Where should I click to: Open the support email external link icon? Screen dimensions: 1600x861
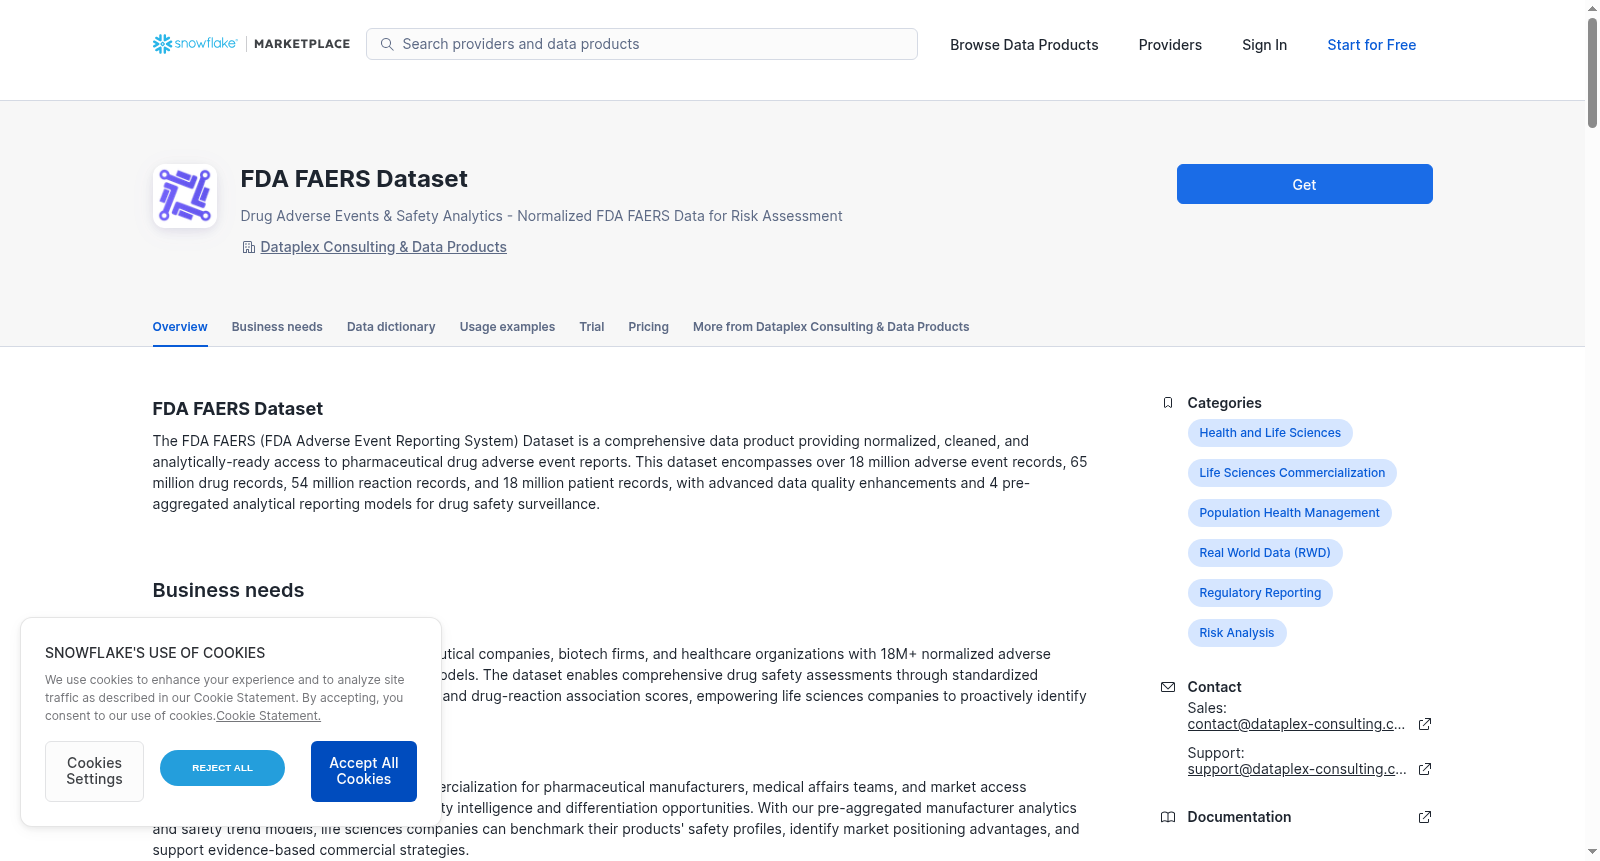coord(1425,769)
